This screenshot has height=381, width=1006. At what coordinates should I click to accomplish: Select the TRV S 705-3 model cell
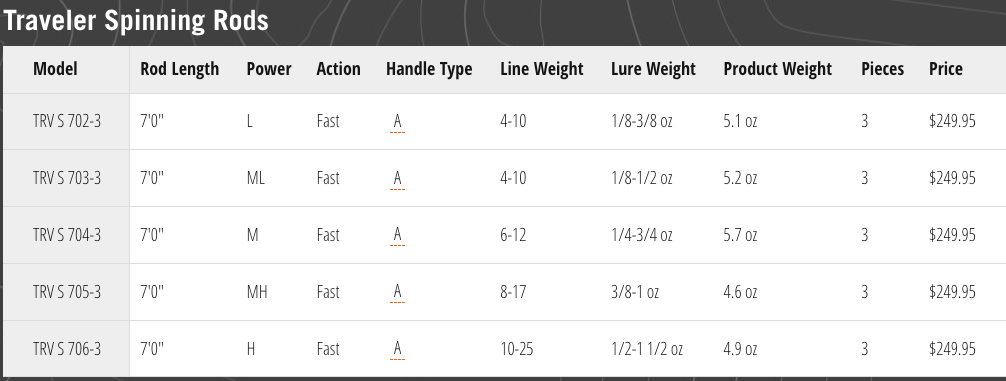pyautogui.click(x=67, y=292)
